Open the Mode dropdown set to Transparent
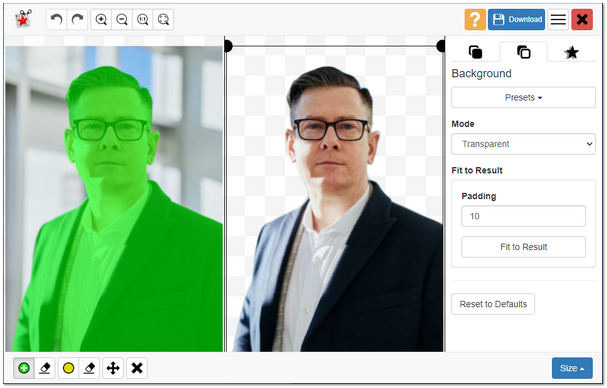 tap(523, 144)
